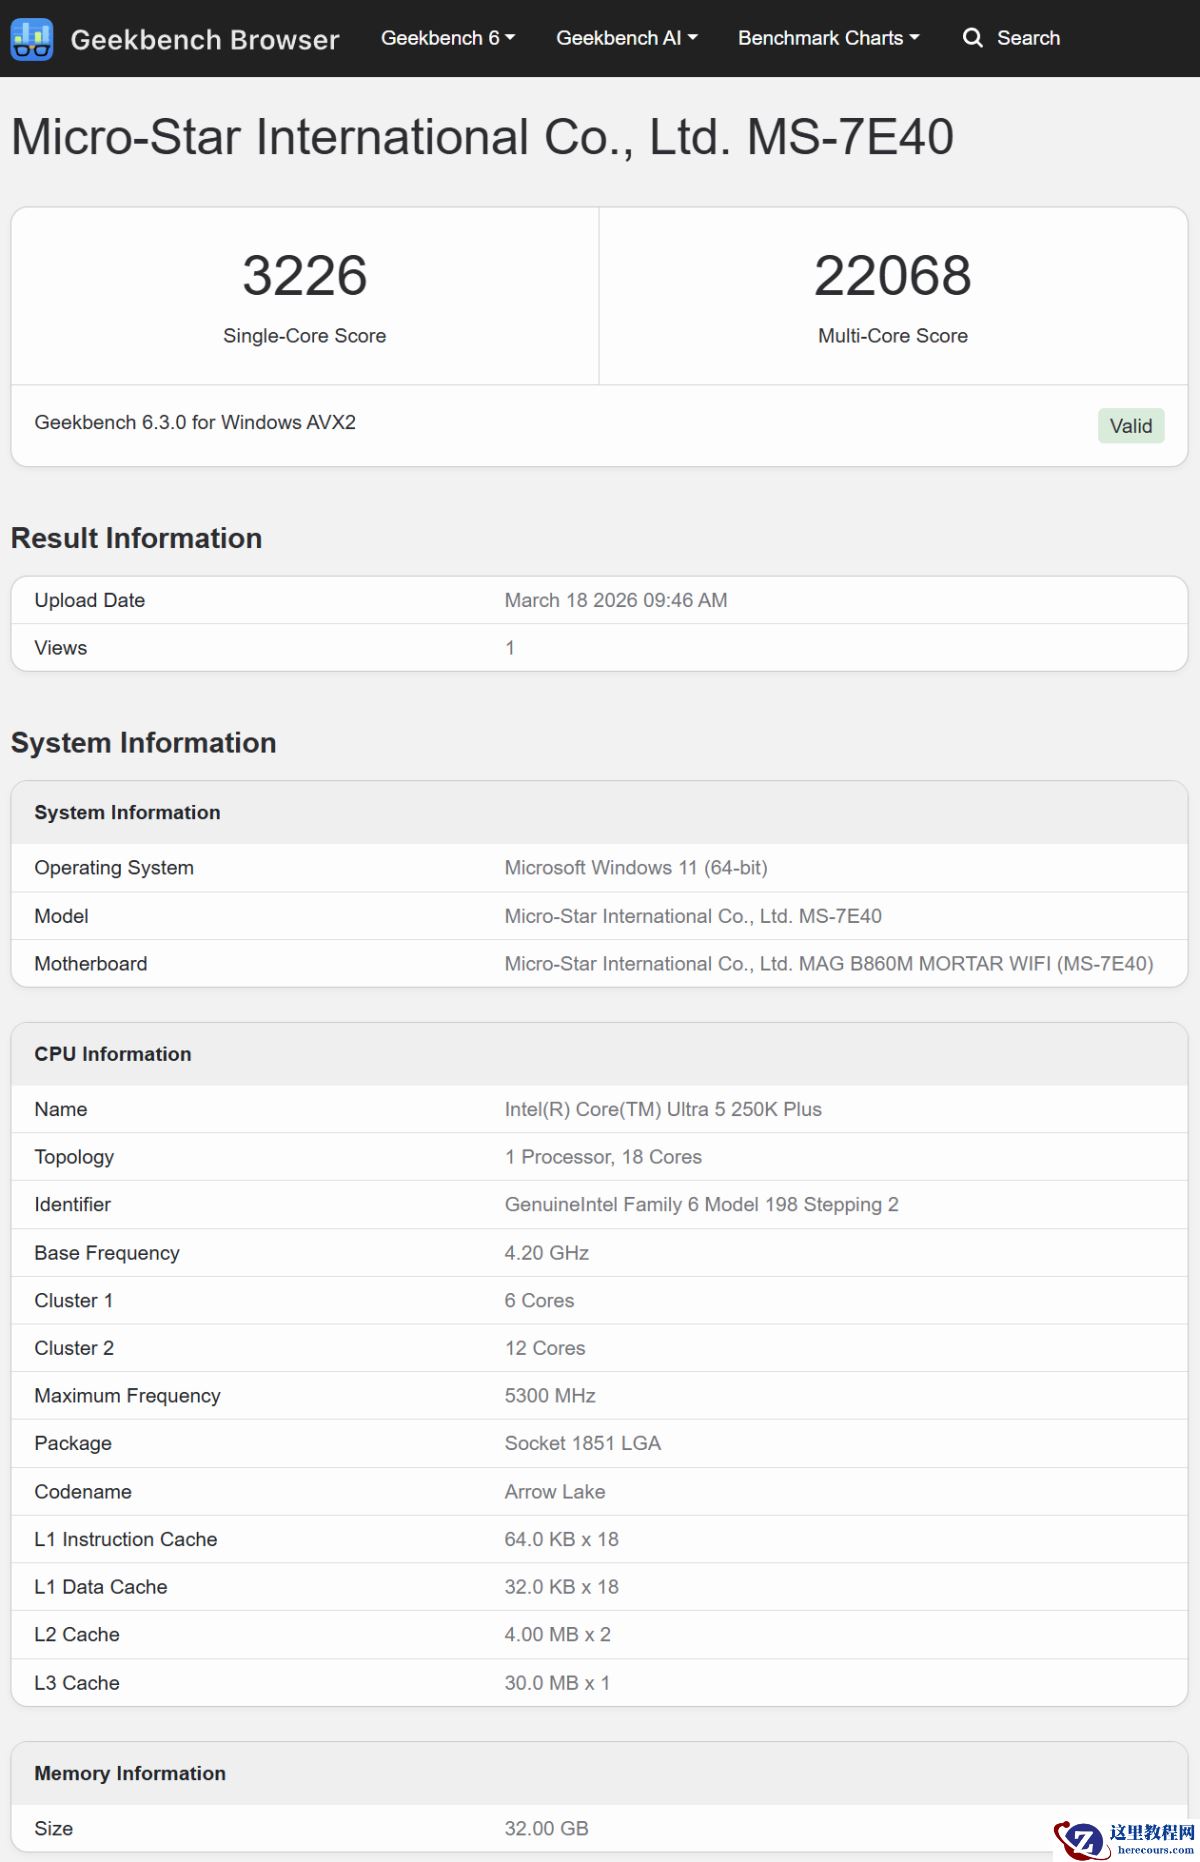The image size is (1200, 1862).
Task: Click the 'L2 Cache' row label
Action: (77, 1635)
